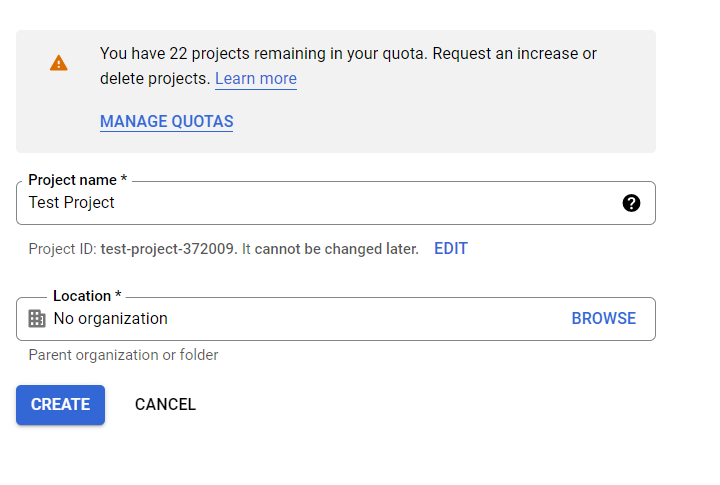Click the No organization location value
This screenshot has width=720, height=485.
tap(110, 319)
